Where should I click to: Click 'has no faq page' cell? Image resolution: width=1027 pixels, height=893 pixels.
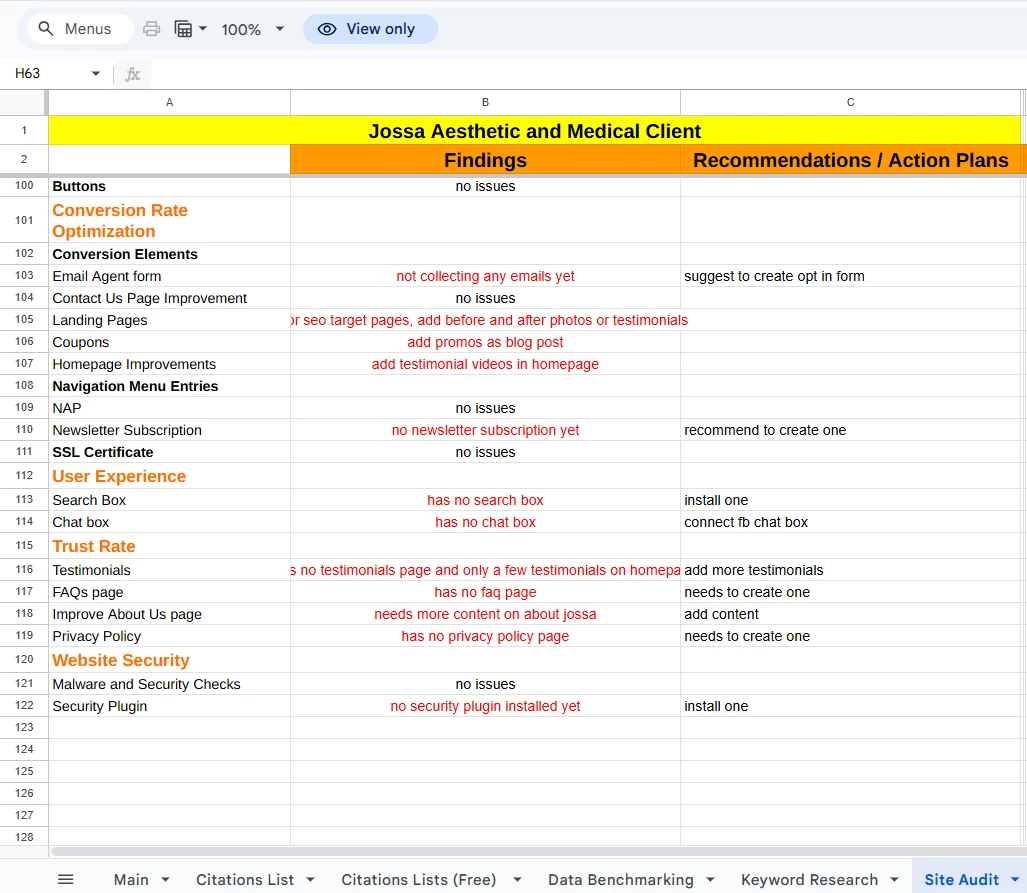485,592
